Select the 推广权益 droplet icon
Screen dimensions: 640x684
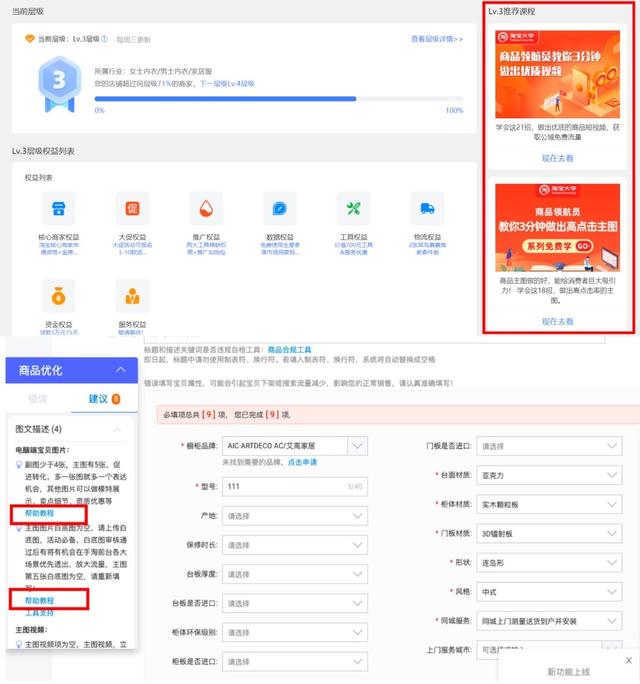[205, 209]
